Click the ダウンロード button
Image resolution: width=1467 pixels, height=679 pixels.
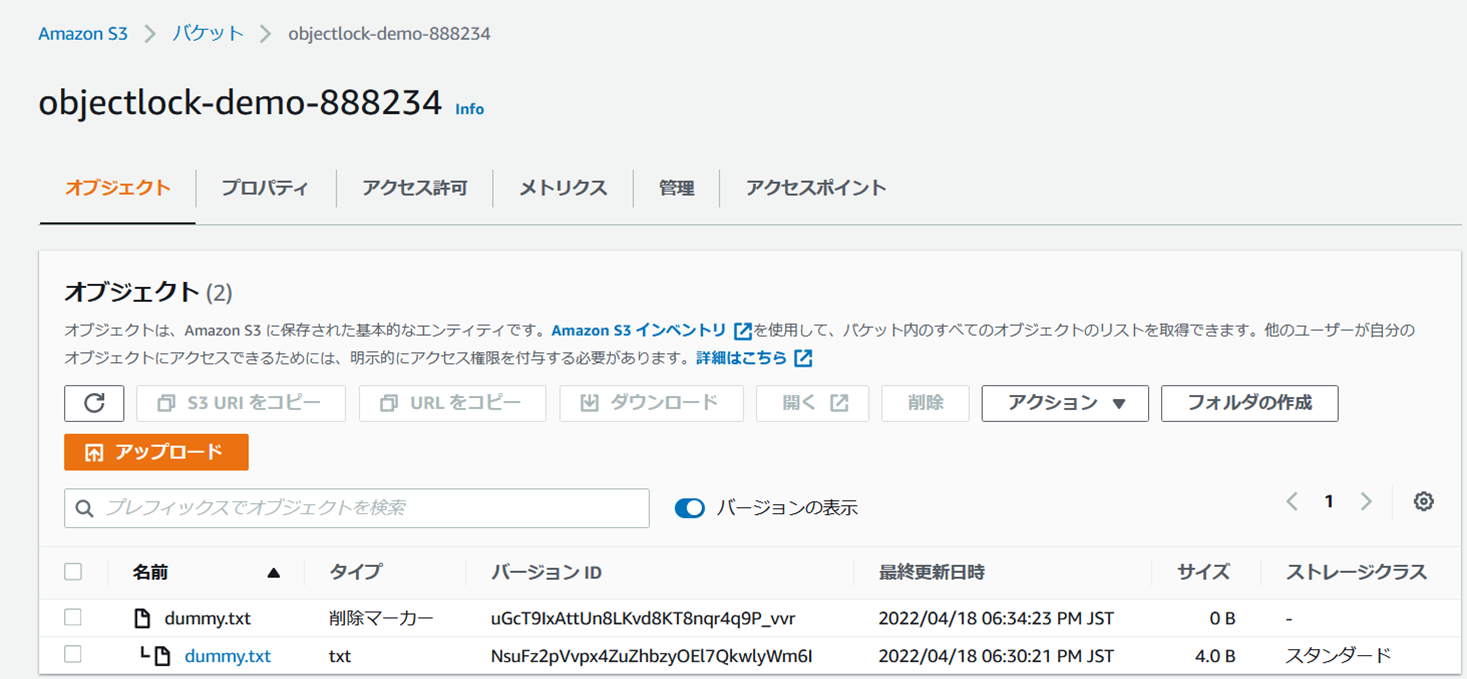(651, 403)
